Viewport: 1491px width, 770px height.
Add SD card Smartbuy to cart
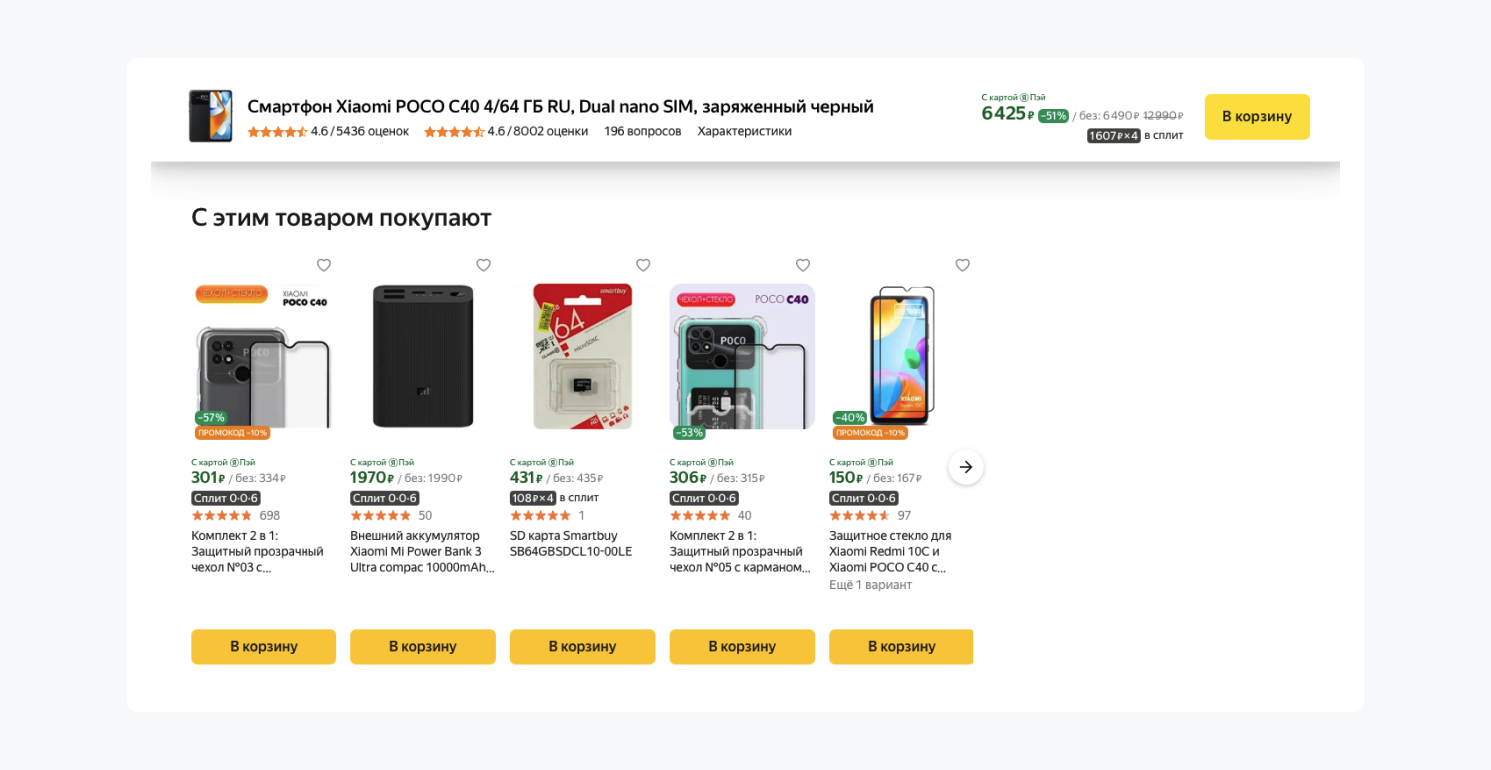(x=582, y=647)
